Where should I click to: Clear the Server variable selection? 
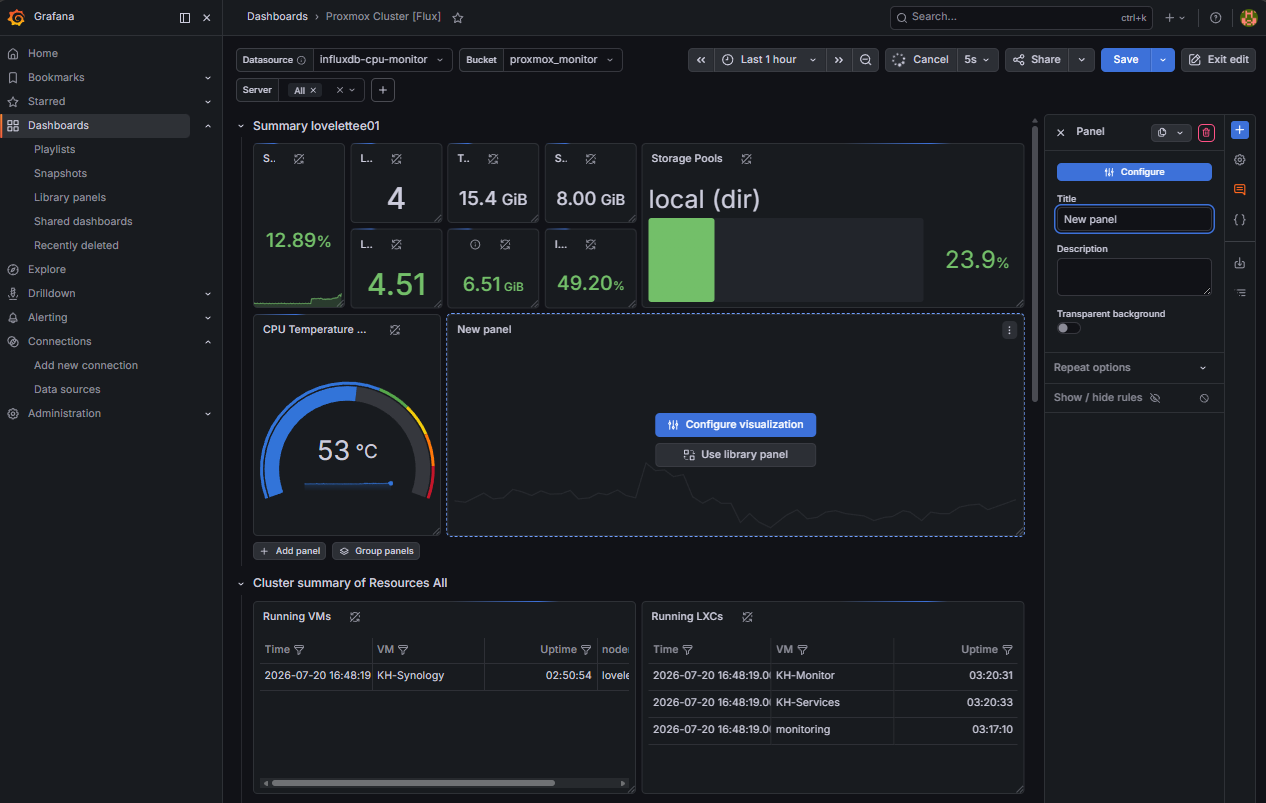click(x=339, y=90)
